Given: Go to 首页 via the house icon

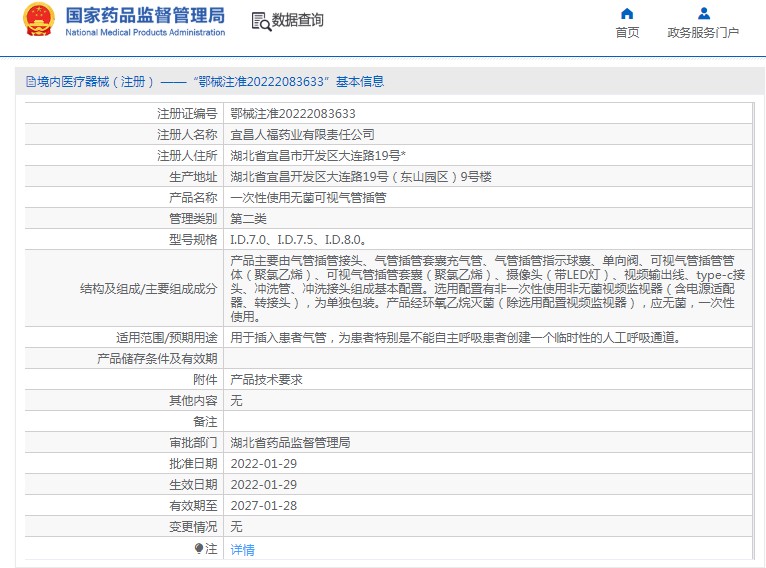Looking at the screenshot, I should tap(627, 14).
